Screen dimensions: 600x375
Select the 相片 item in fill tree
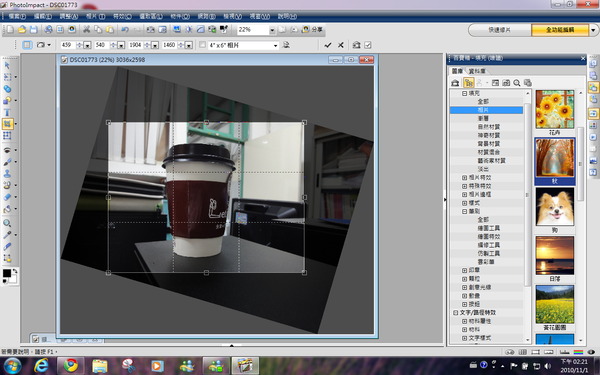pos(486,110)
